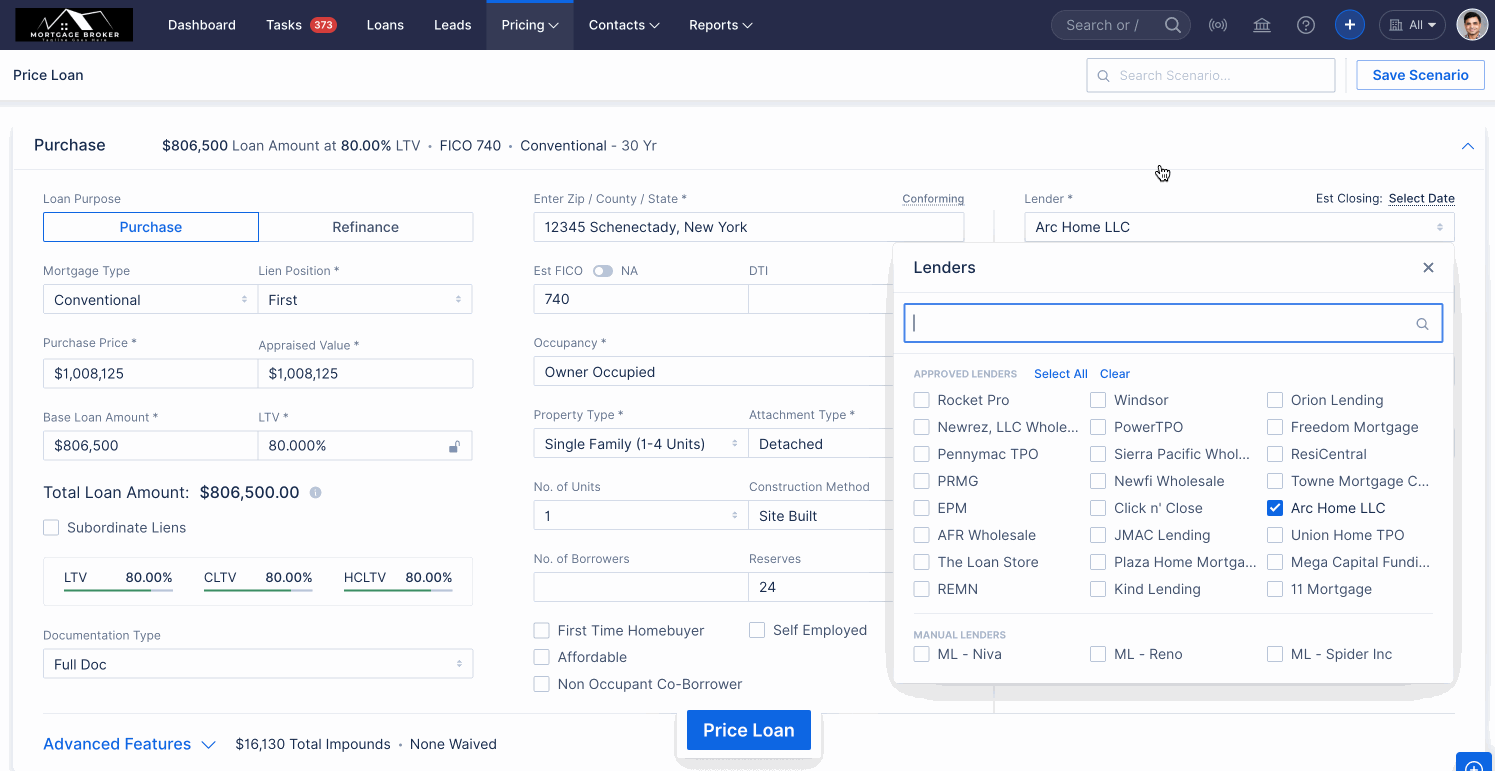The width and height of the screenshot is (1495, 771).
Task: Select the Refinance loan purpose
Action: click(x=366, y=227)
